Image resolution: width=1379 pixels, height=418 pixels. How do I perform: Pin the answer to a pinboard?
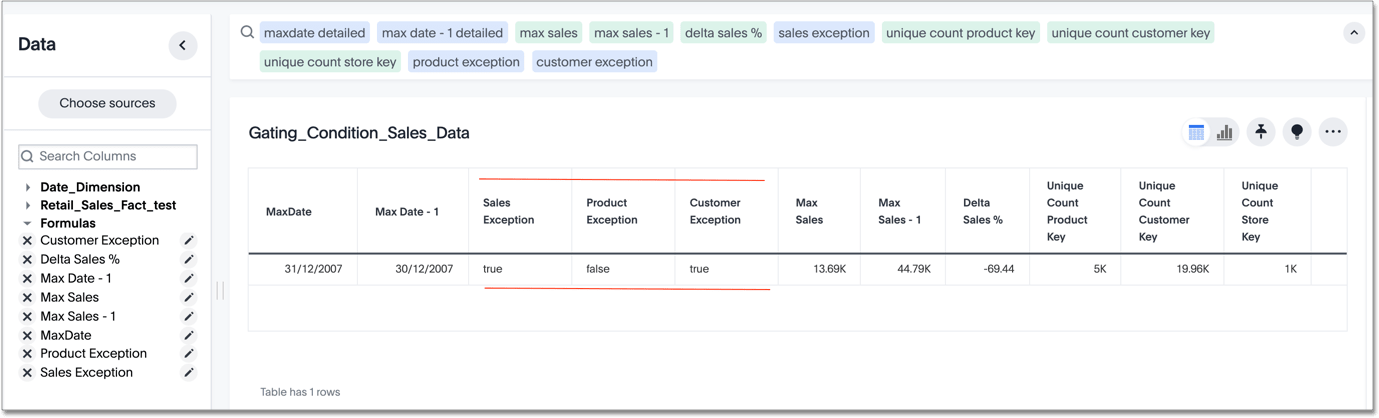pos(1261,132)
